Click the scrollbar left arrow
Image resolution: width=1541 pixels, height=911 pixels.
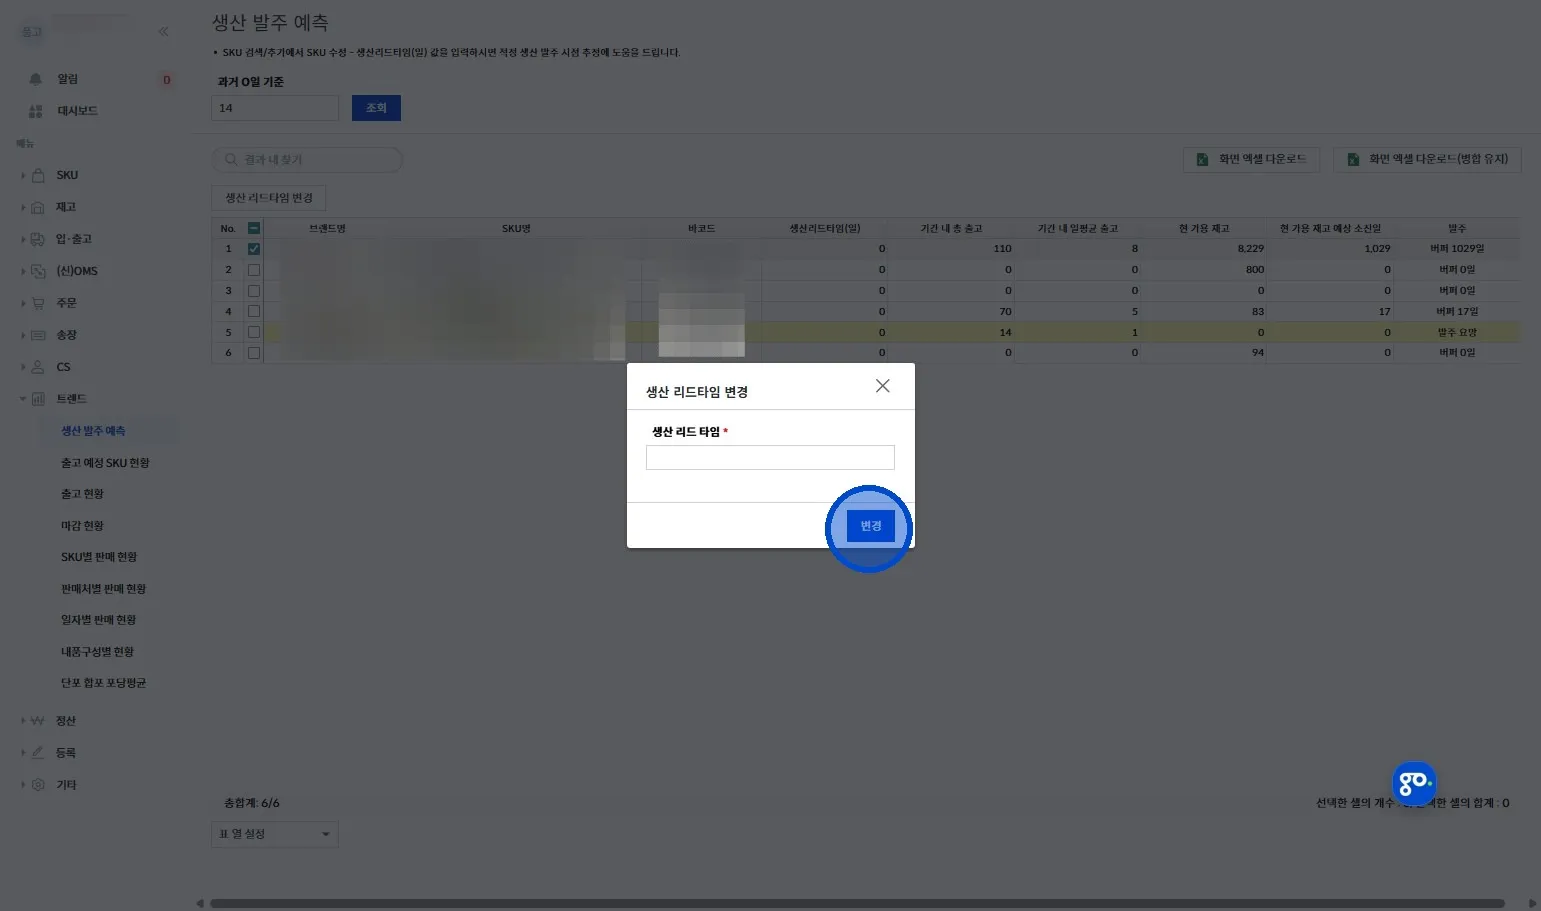point(200,904)
